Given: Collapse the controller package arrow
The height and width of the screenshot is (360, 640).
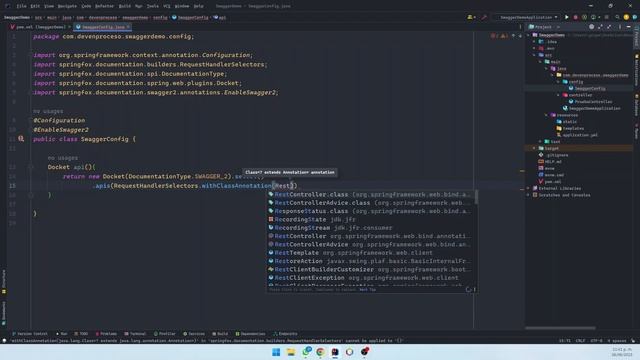Looking at the screenshot, I should pyautogui.click(x=559, y=95).
